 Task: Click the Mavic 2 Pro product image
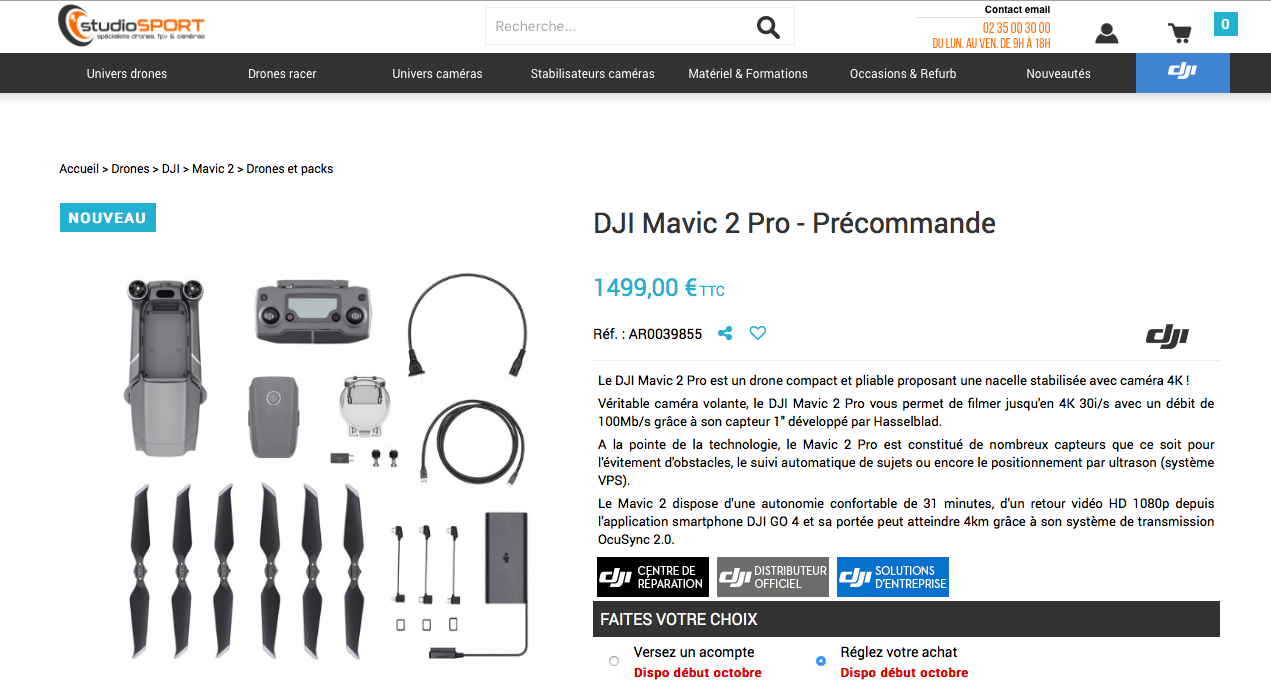(x=328, y=465)
